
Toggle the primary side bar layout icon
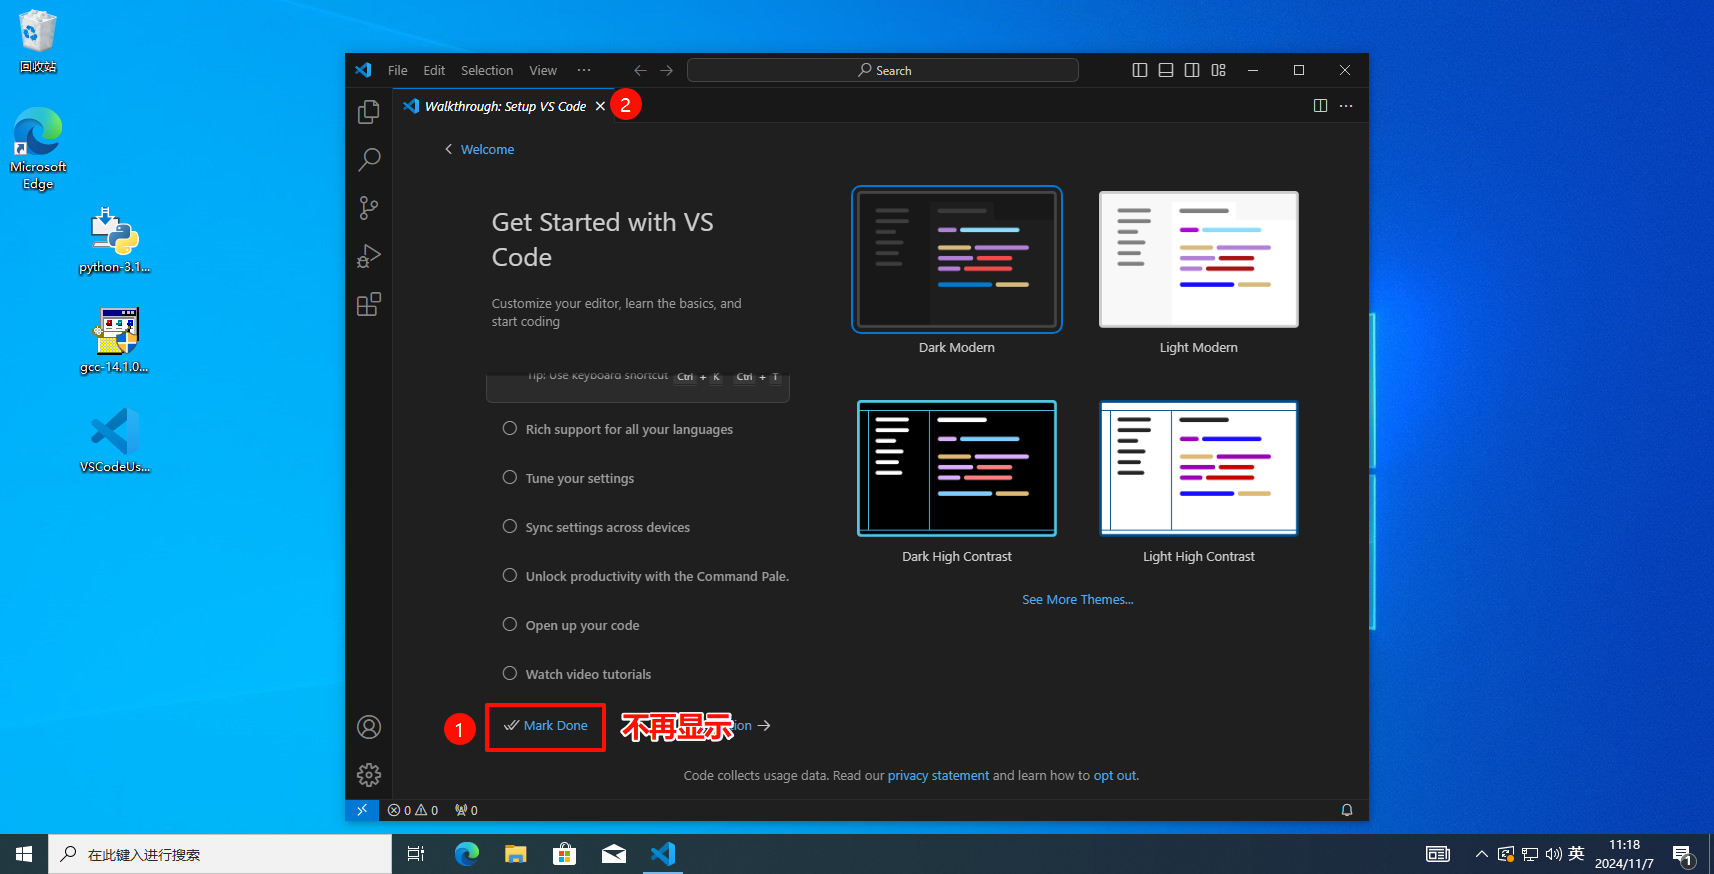click(1139, 70)
